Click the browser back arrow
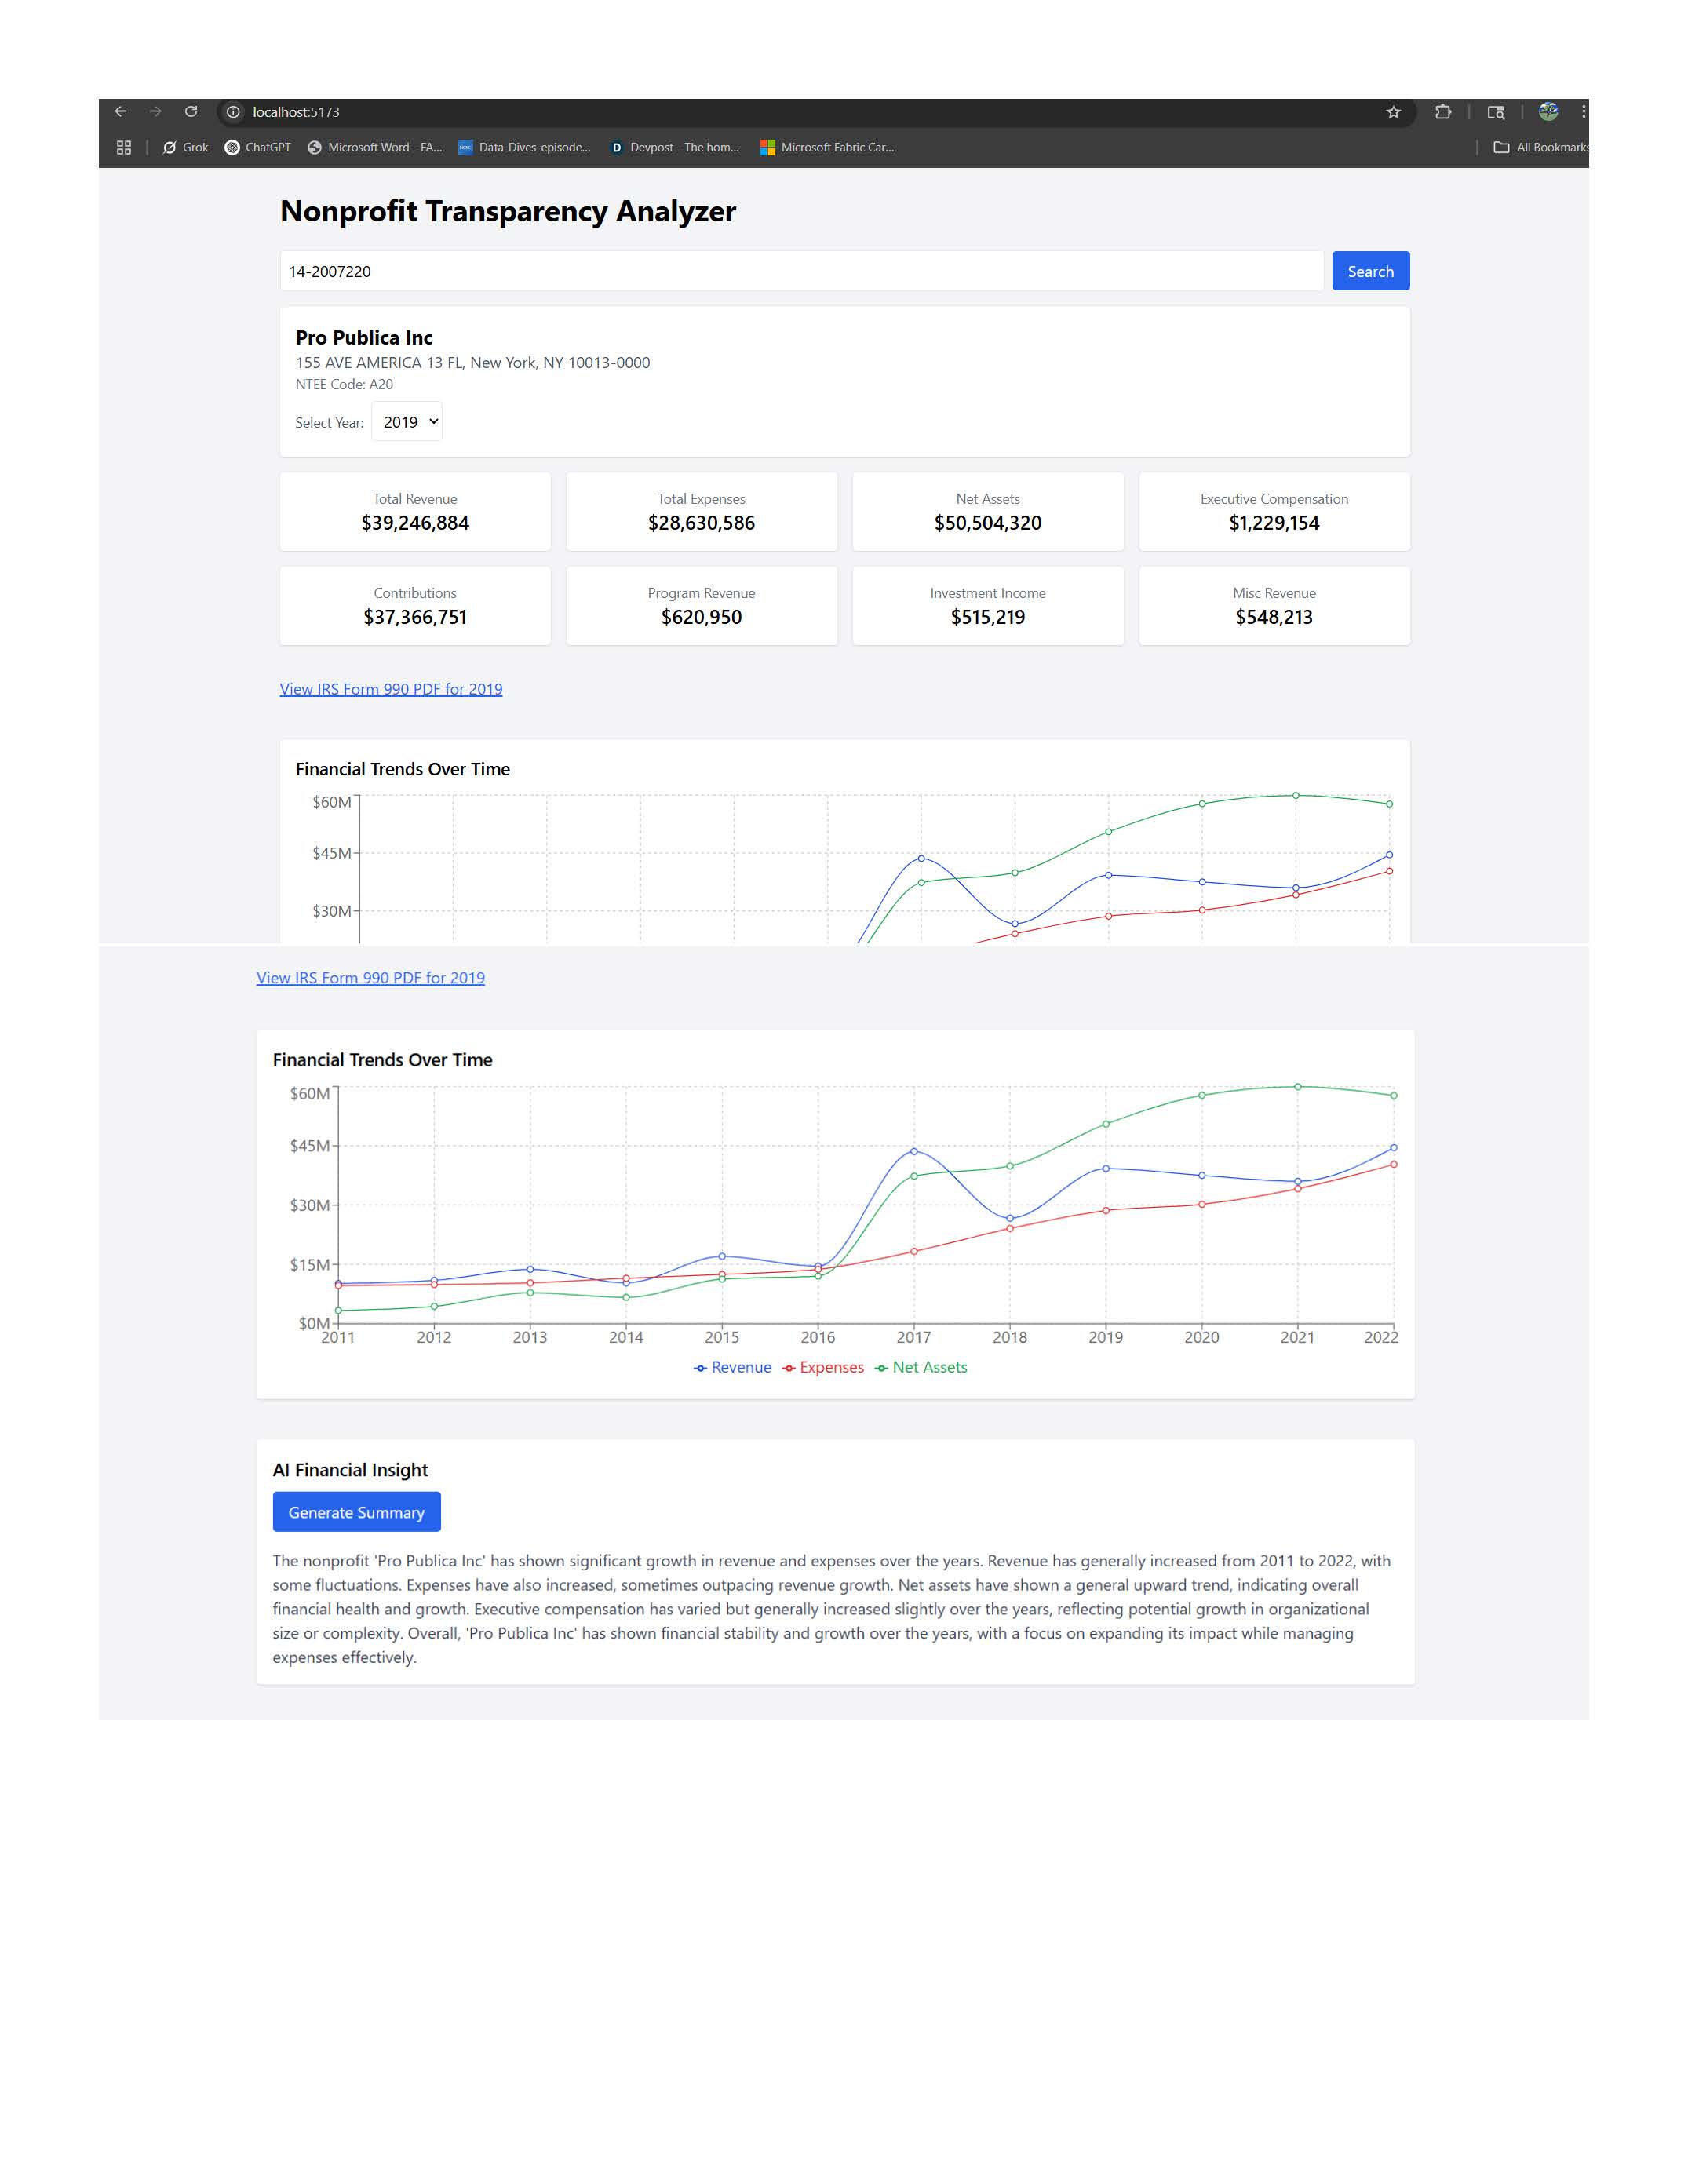 121,112
